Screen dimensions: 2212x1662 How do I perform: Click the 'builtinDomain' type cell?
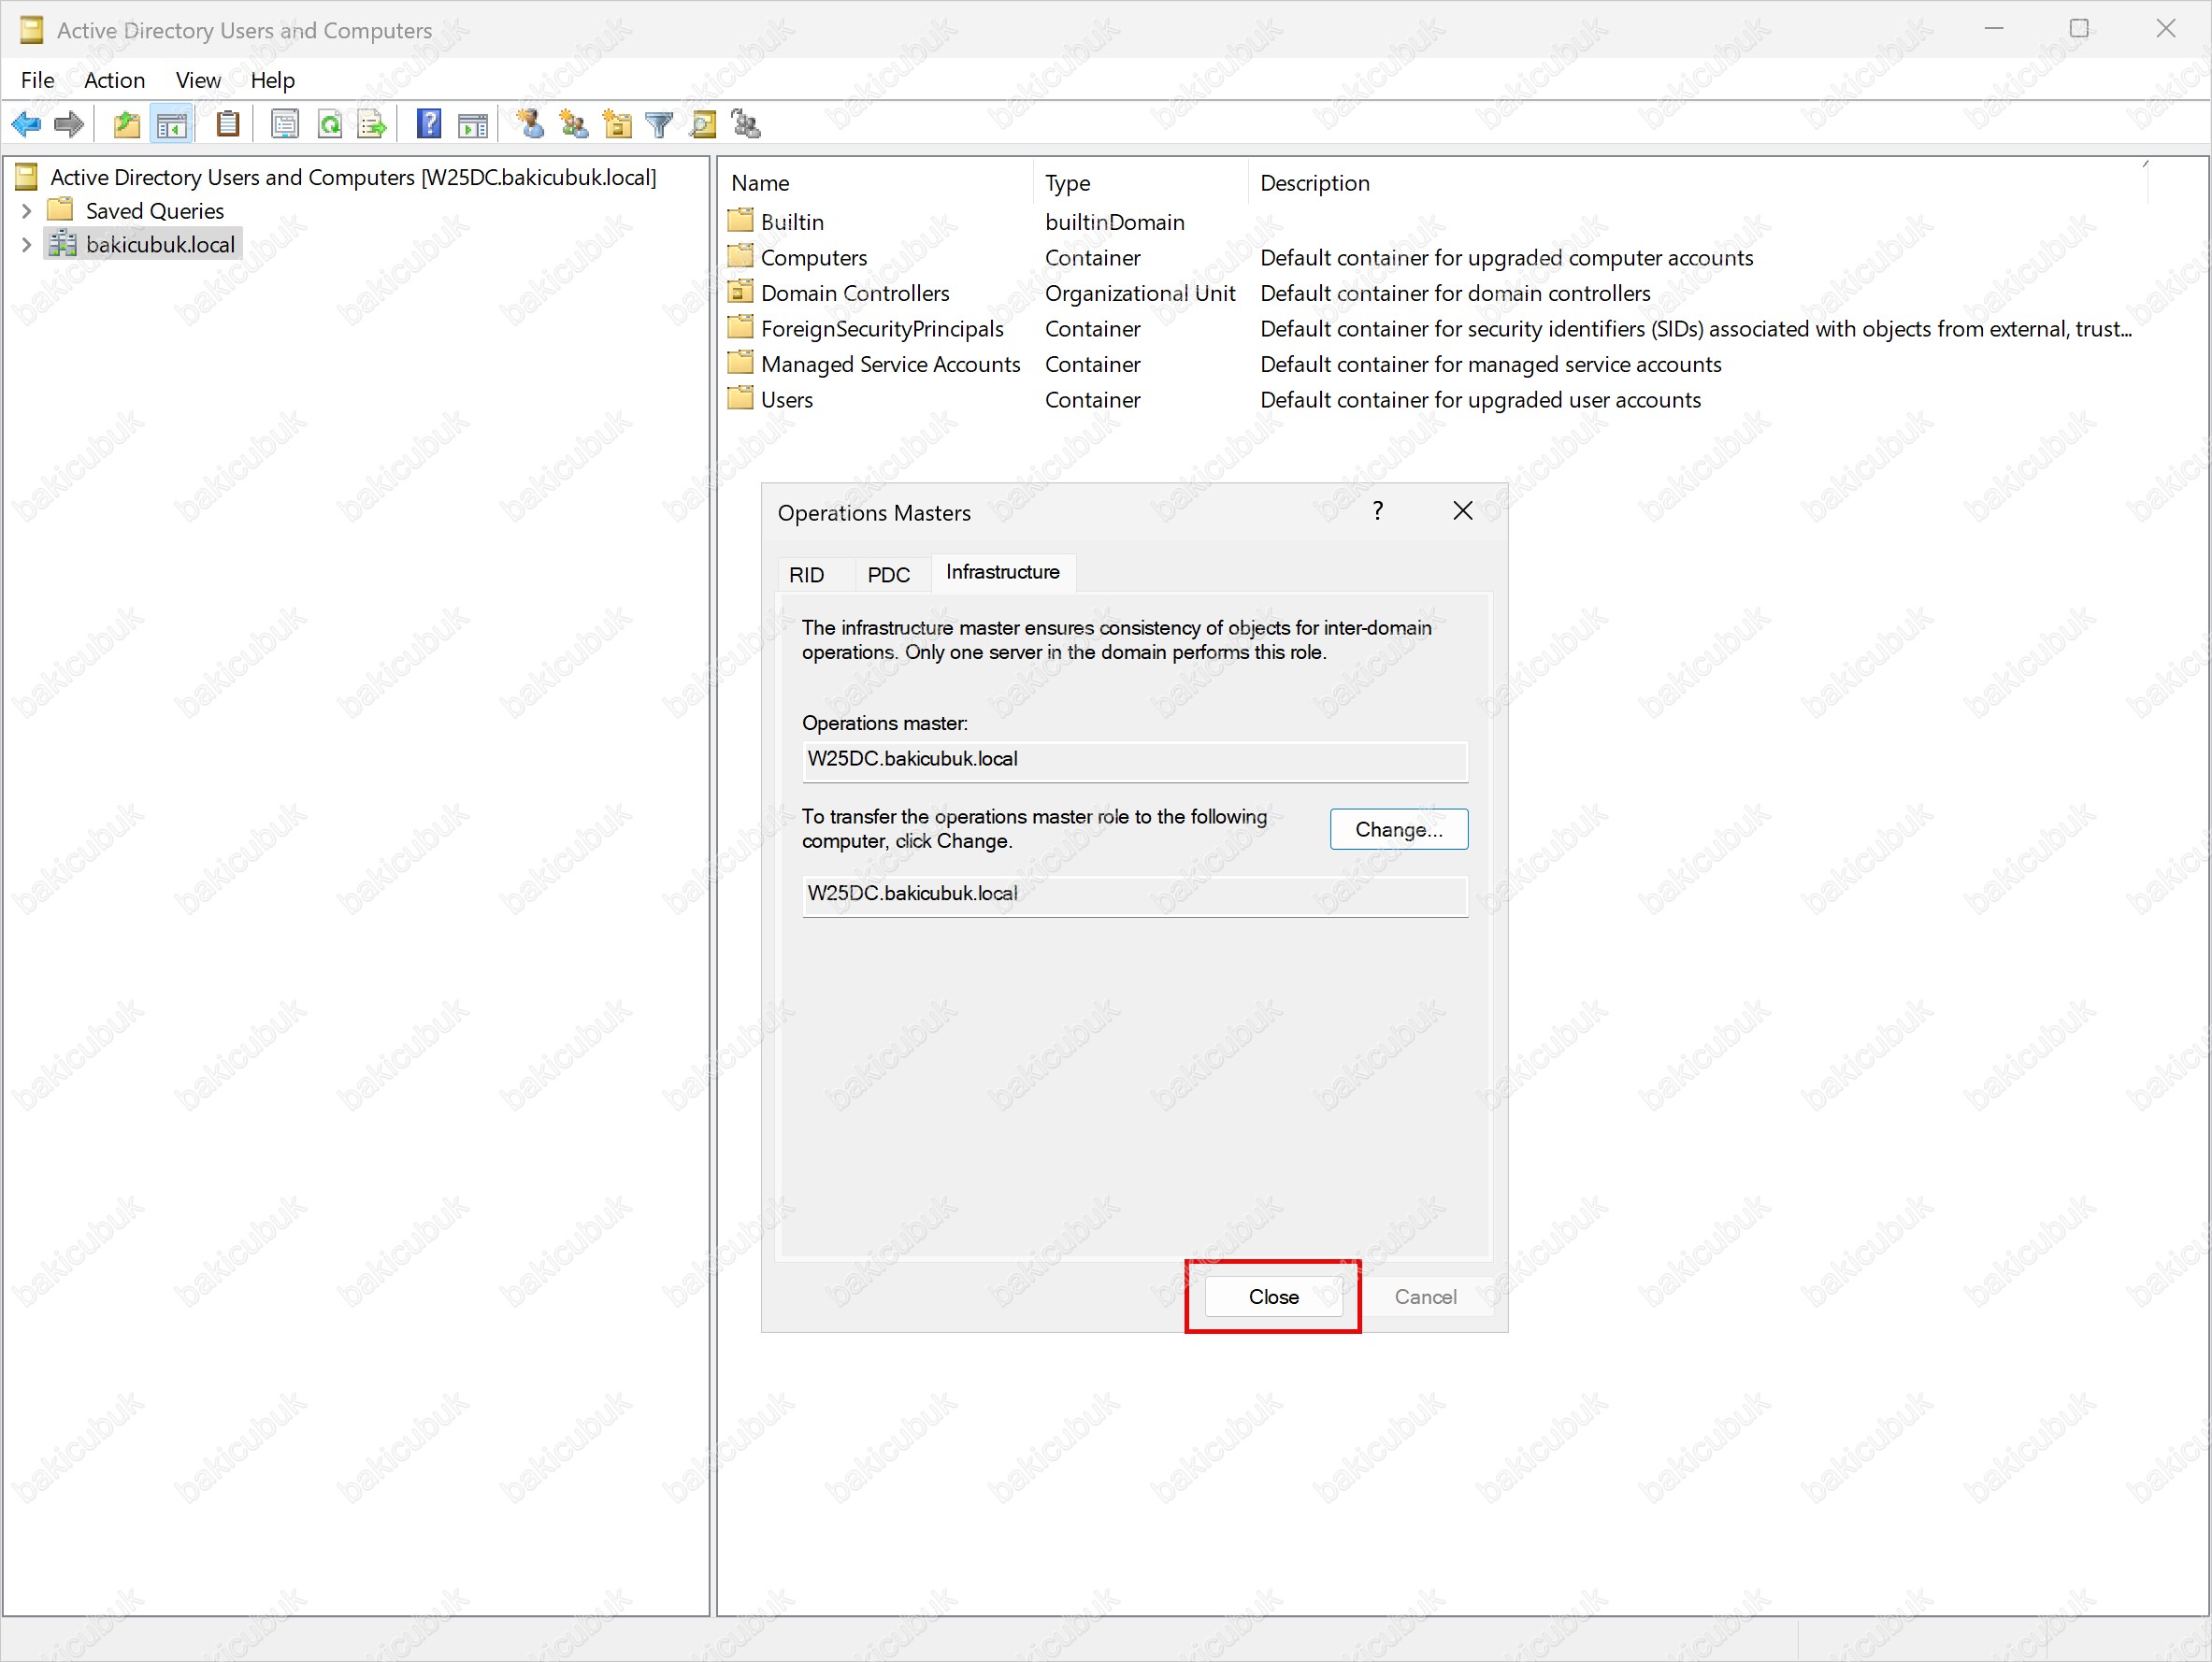pyautogui.click(x=1114, y=222)
